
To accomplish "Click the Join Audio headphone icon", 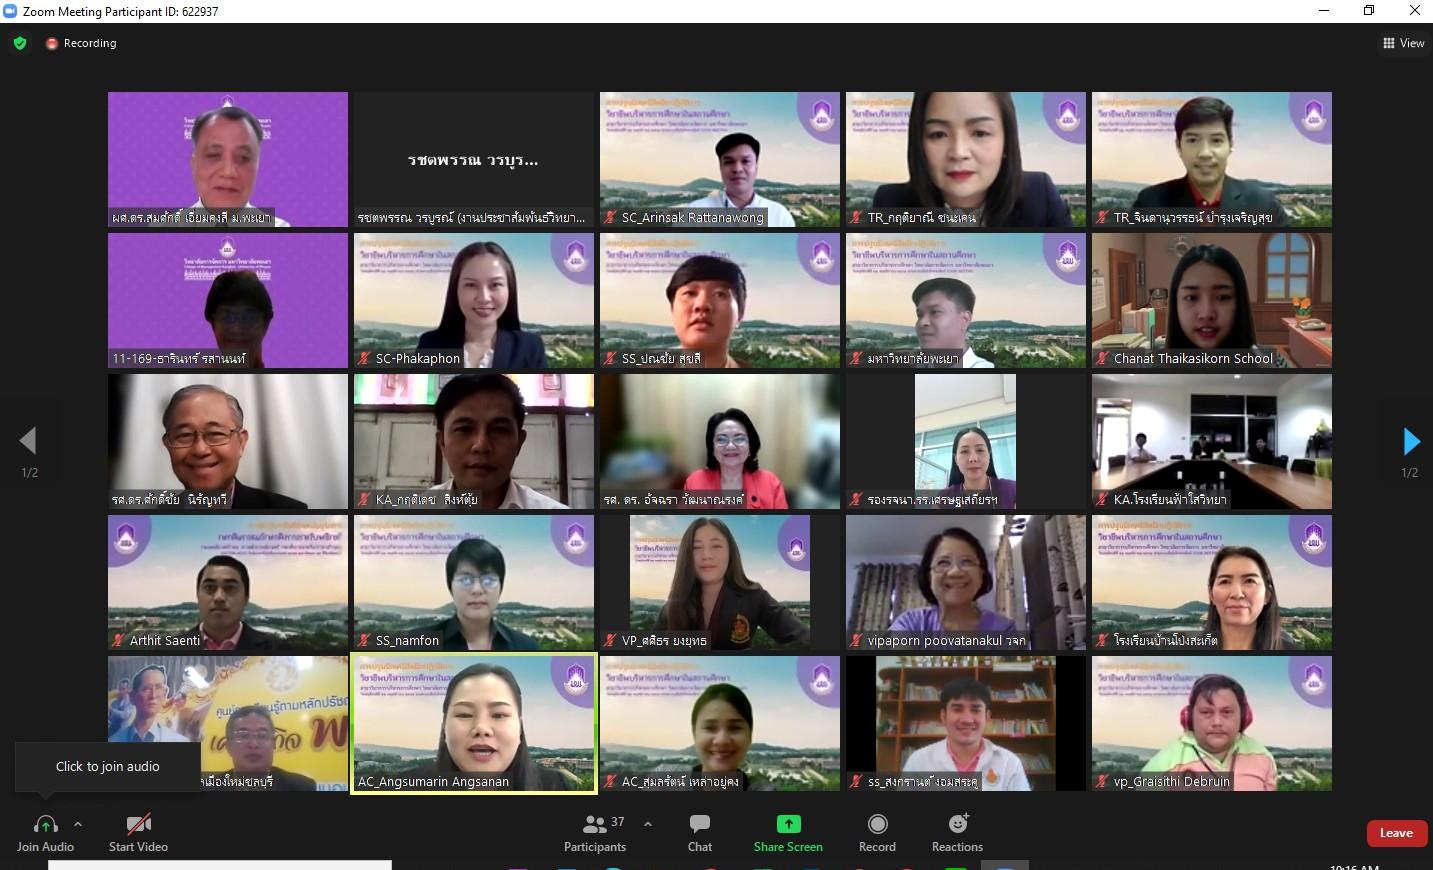I will [45, 825].
